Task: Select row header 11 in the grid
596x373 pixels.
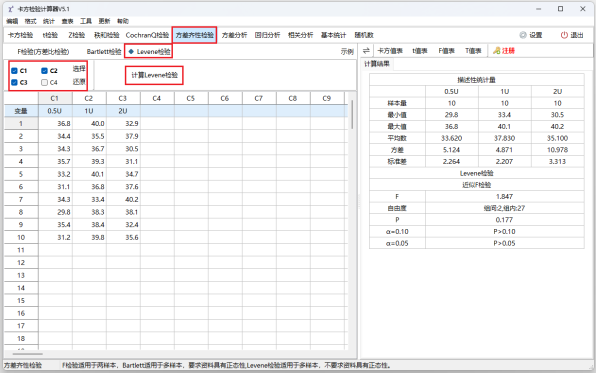Action: tap(21, 250)
